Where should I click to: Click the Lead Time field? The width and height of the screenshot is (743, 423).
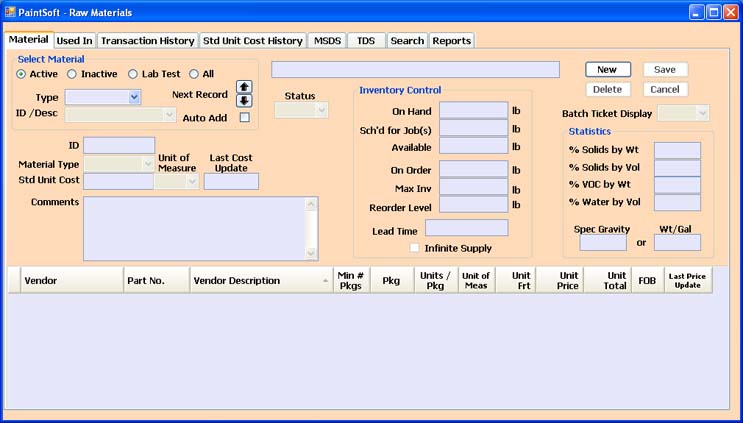click(467, 228)
